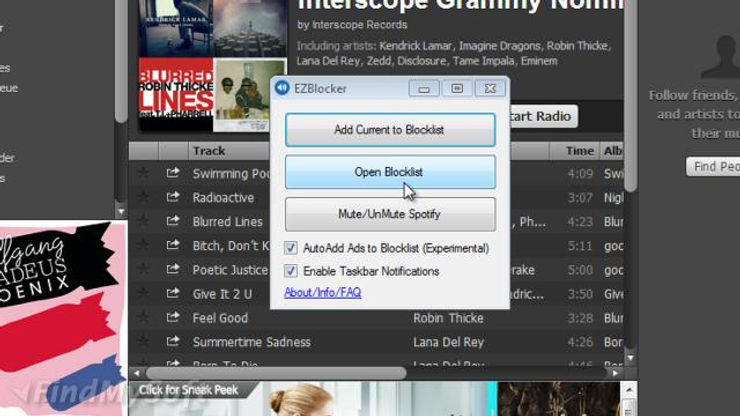The width and height of the screenshot is (740, 416).
Task: Click the left sidebar scroll down arrow
Action: 121,212
